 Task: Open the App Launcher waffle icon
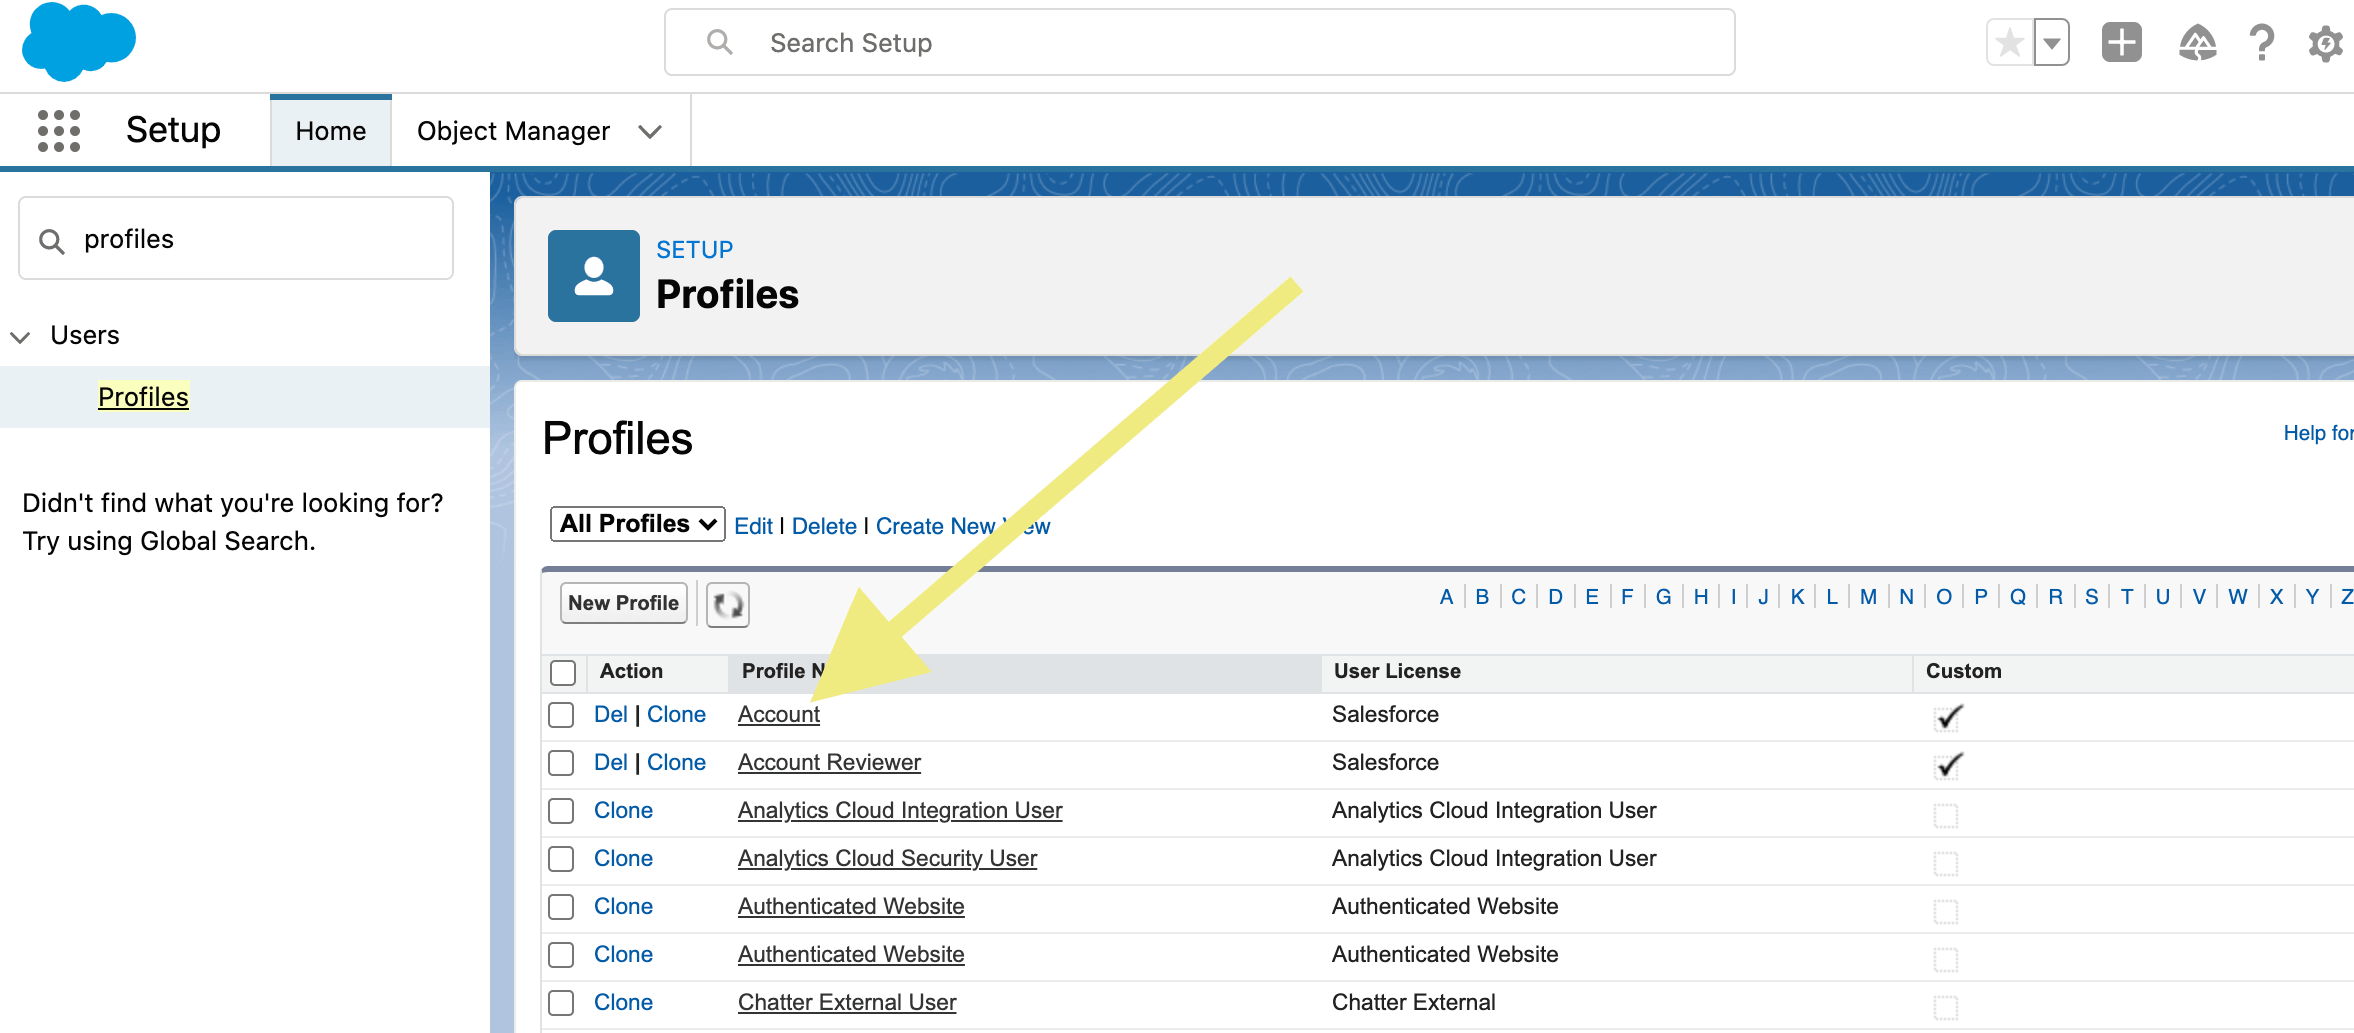(x=58, y=129)
